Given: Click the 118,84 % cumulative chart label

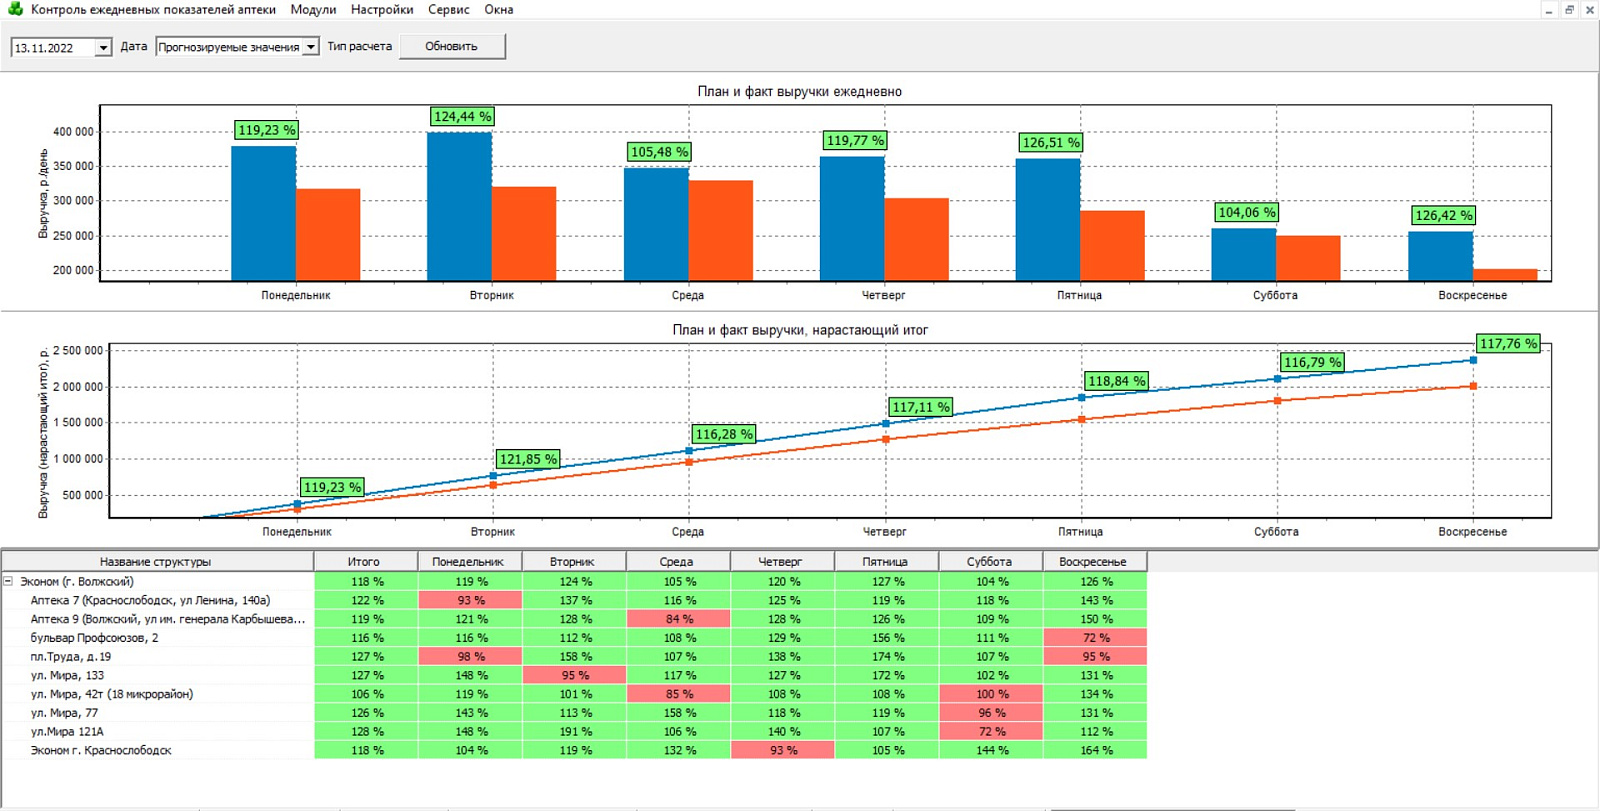Looking at the screenshot, I should click(1117, 381).
